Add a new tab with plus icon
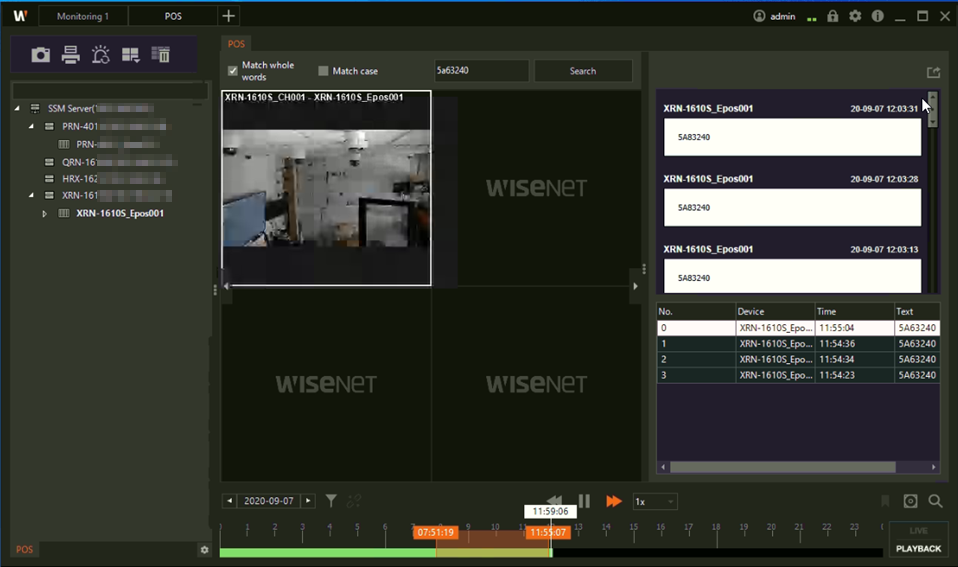 229,16
